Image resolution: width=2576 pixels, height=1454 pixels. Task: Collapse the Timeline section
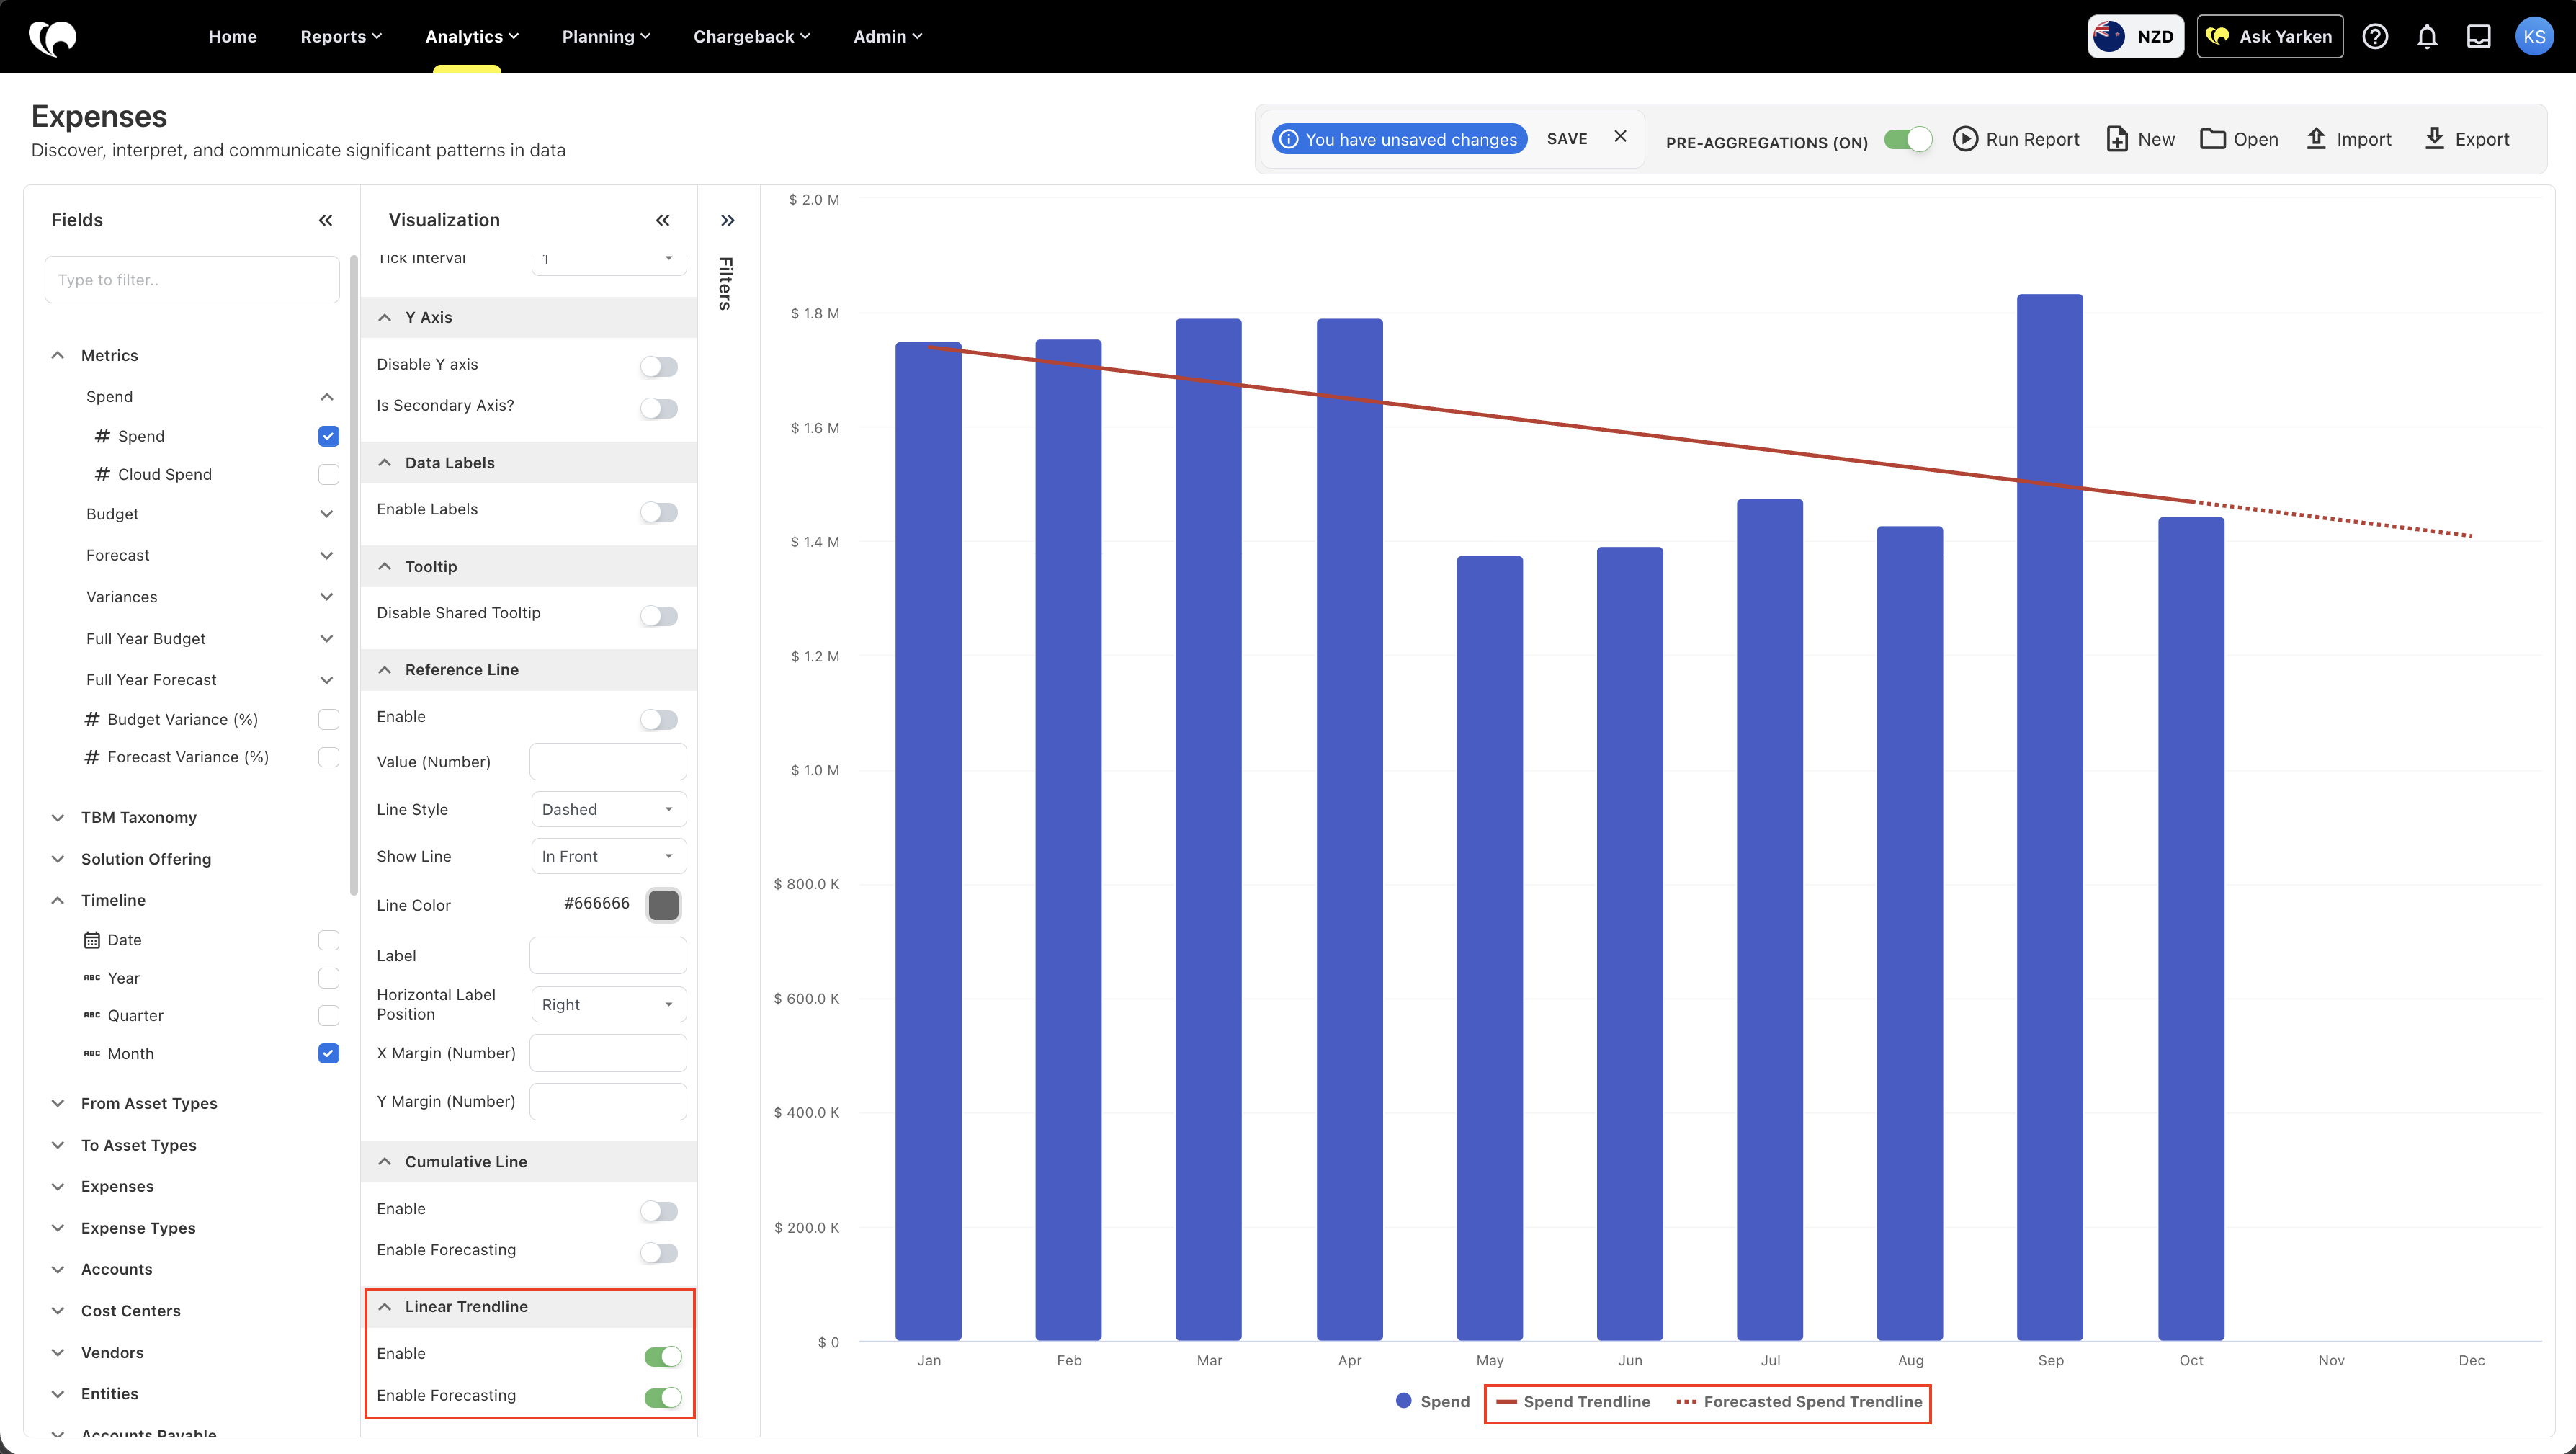pos(58,900)
